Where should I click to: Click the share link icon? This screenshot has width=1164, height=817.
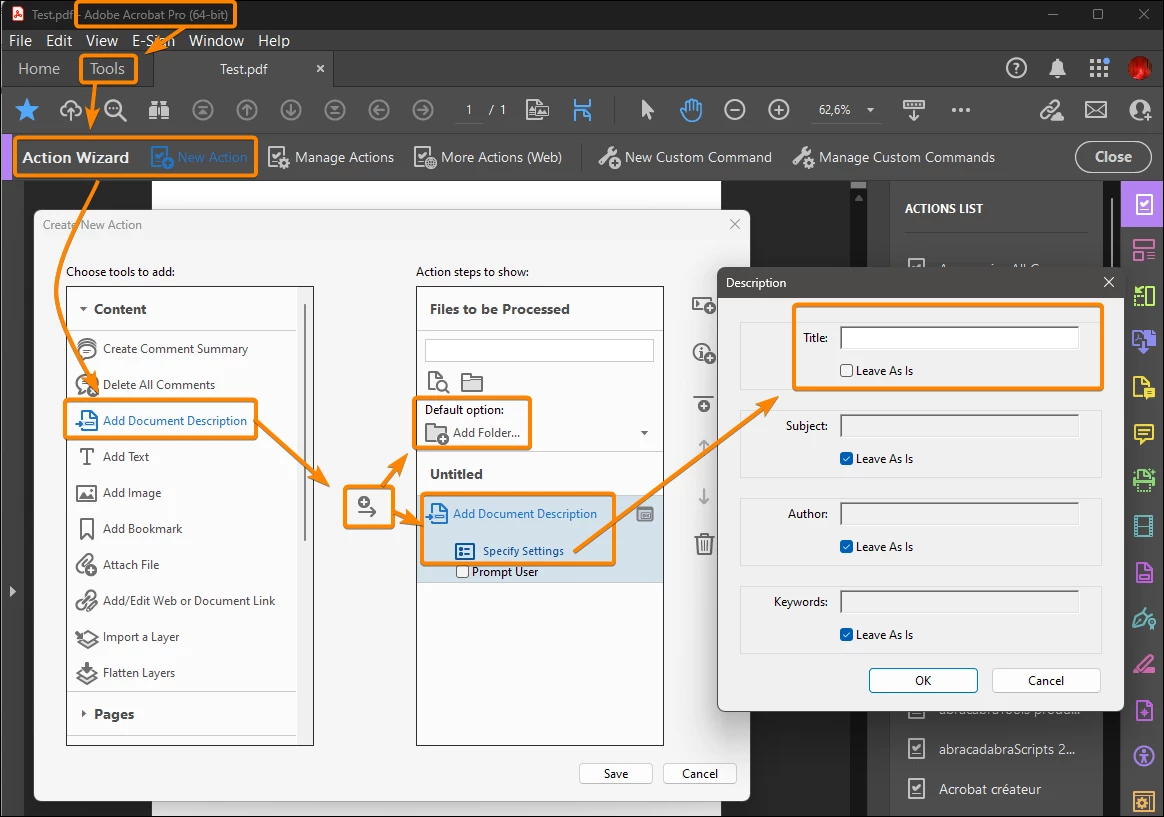point(1051,111)
